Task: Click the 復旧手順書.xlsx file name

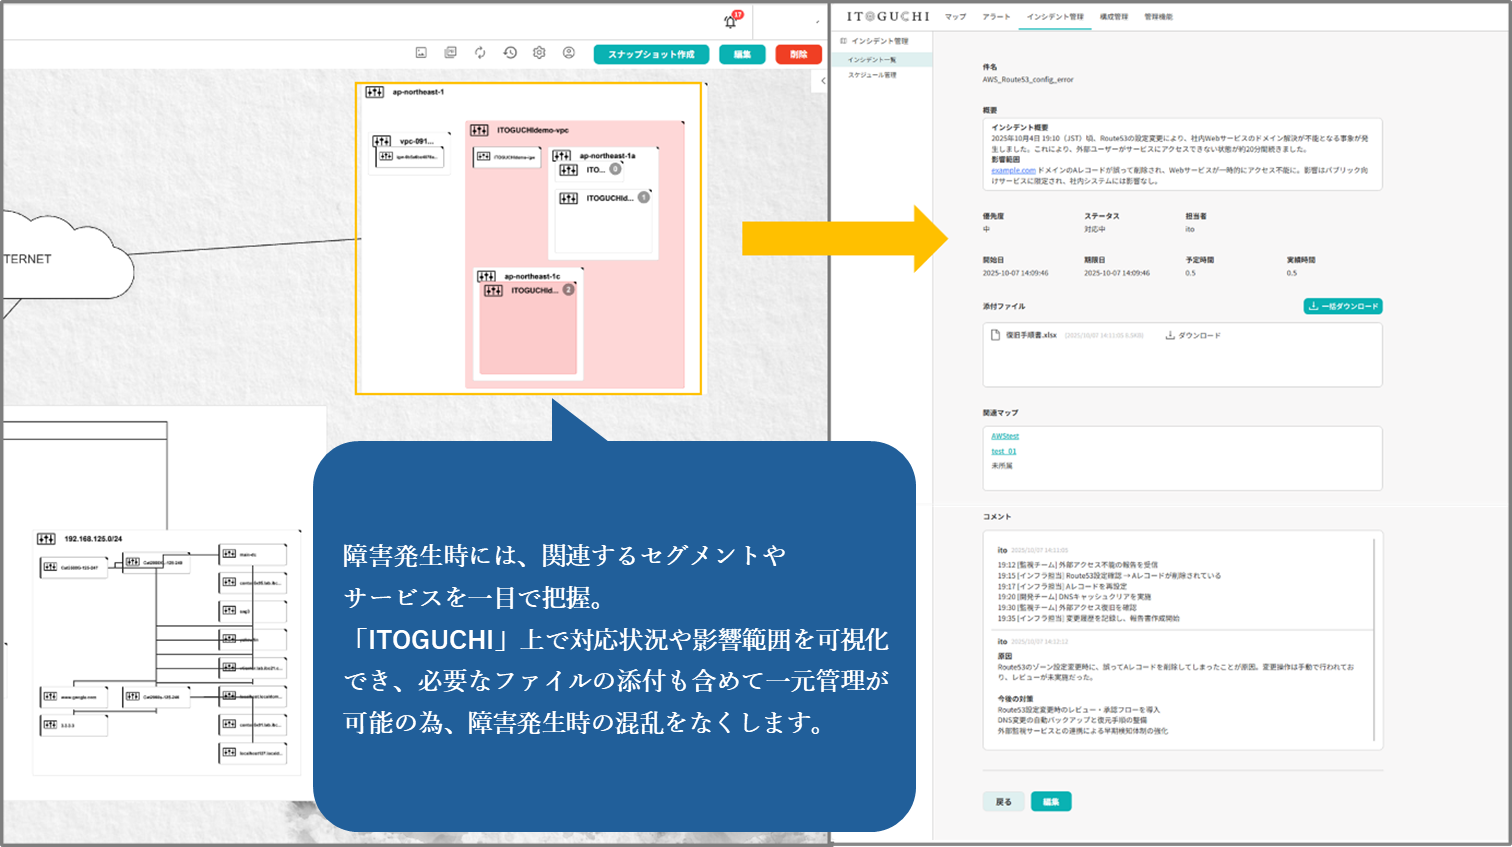Action: [1031, 336]
